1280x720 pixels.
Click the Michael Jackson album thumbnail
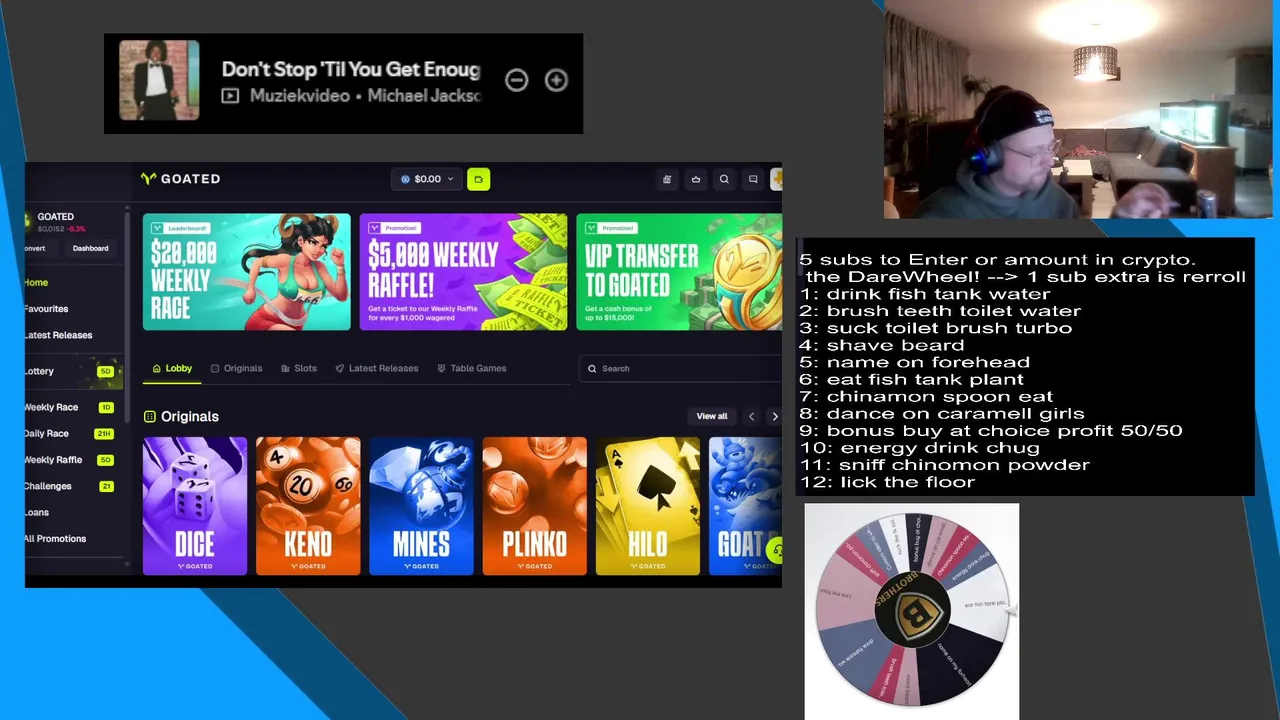[159, 80]
